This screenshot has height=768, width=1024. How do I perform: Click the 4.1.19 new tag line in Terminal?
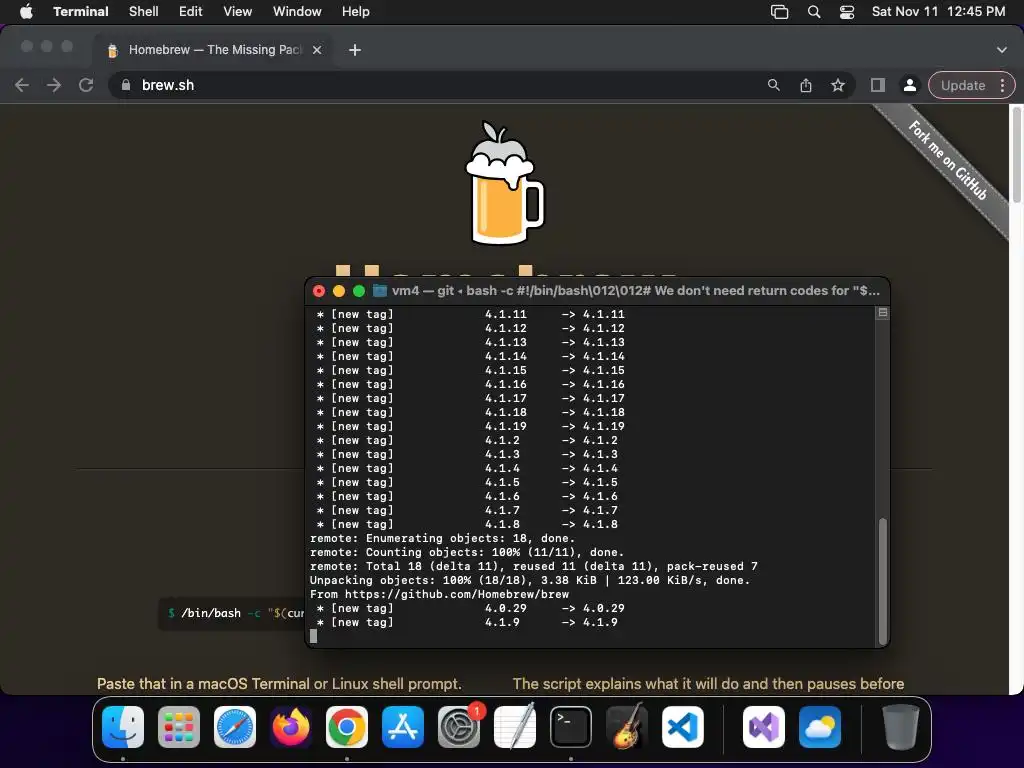470,426
